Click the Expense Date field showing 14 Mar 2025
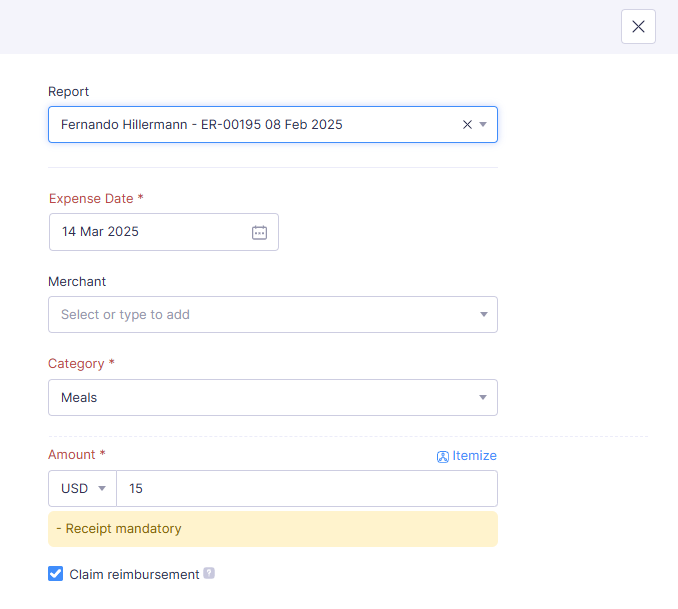This screenshot has width=678, height=609. [140, 232]
